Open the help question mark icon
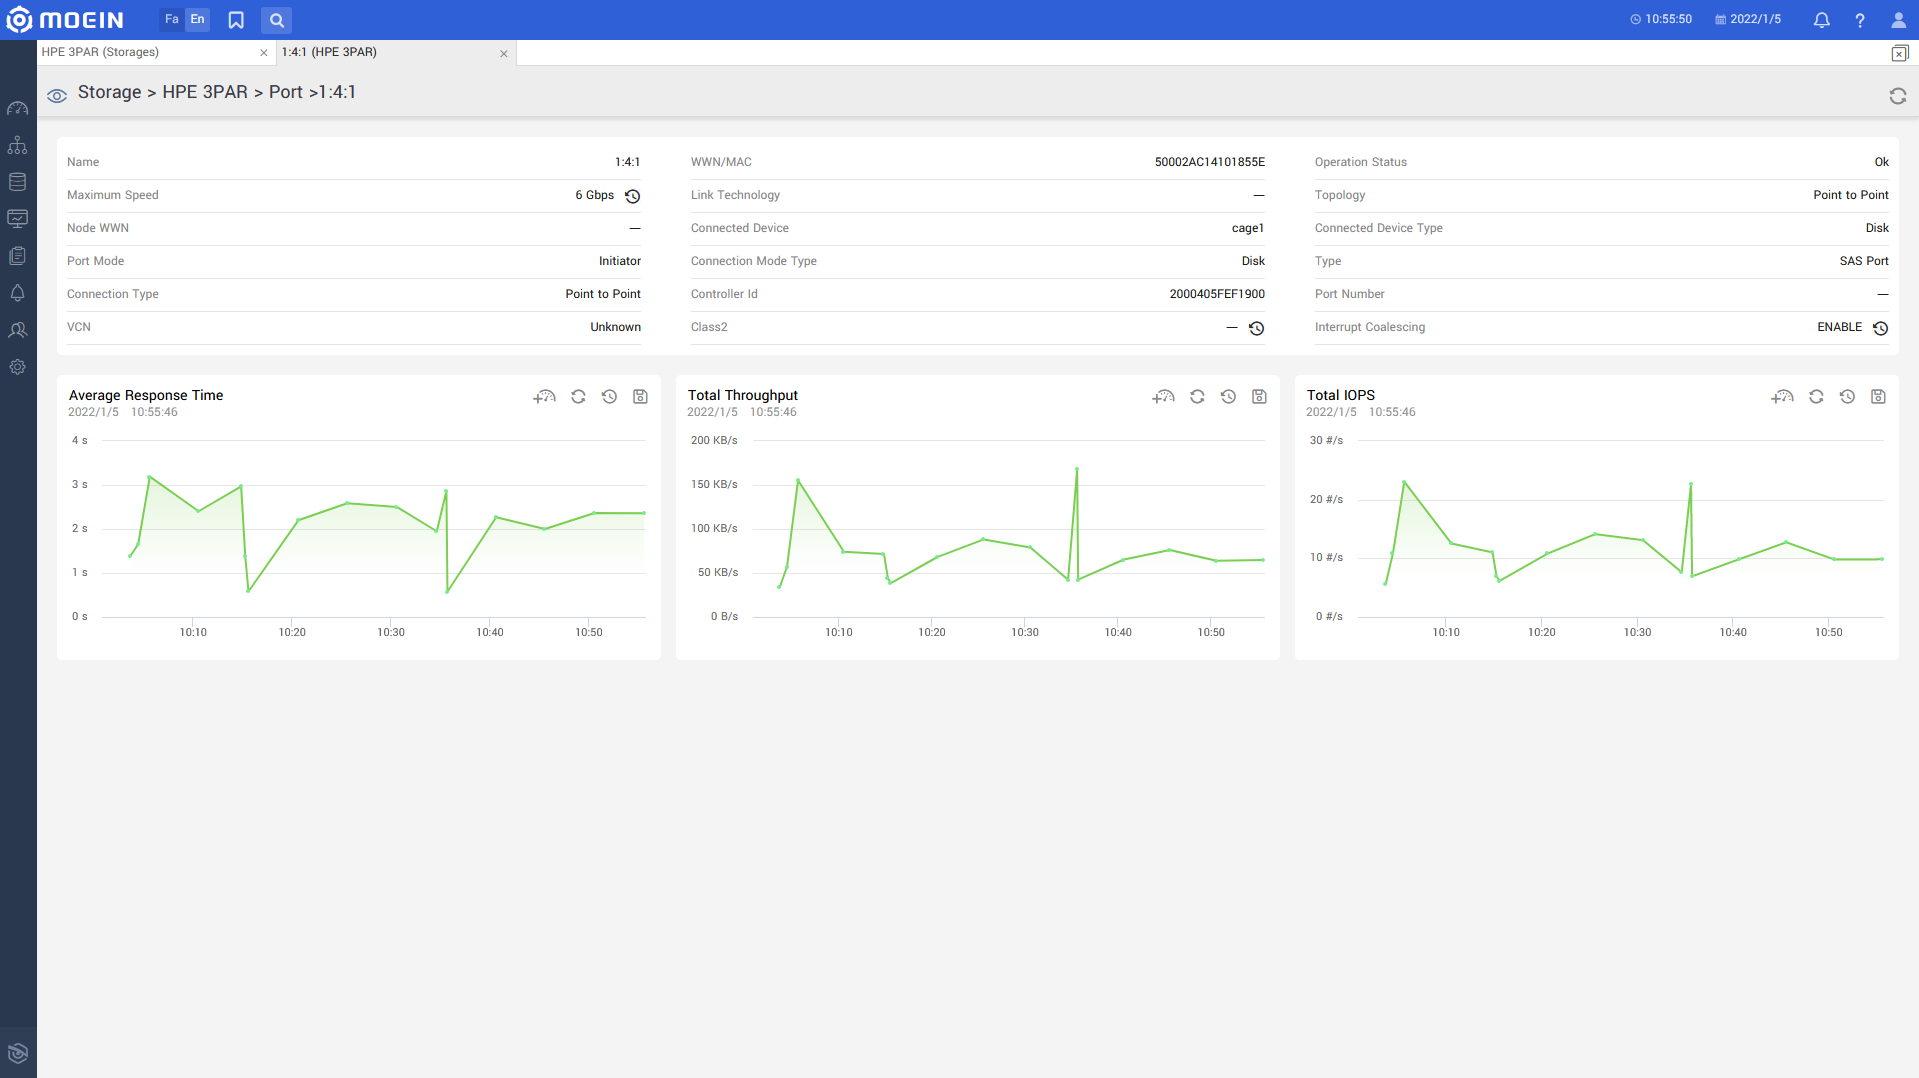 (1860, 20)
